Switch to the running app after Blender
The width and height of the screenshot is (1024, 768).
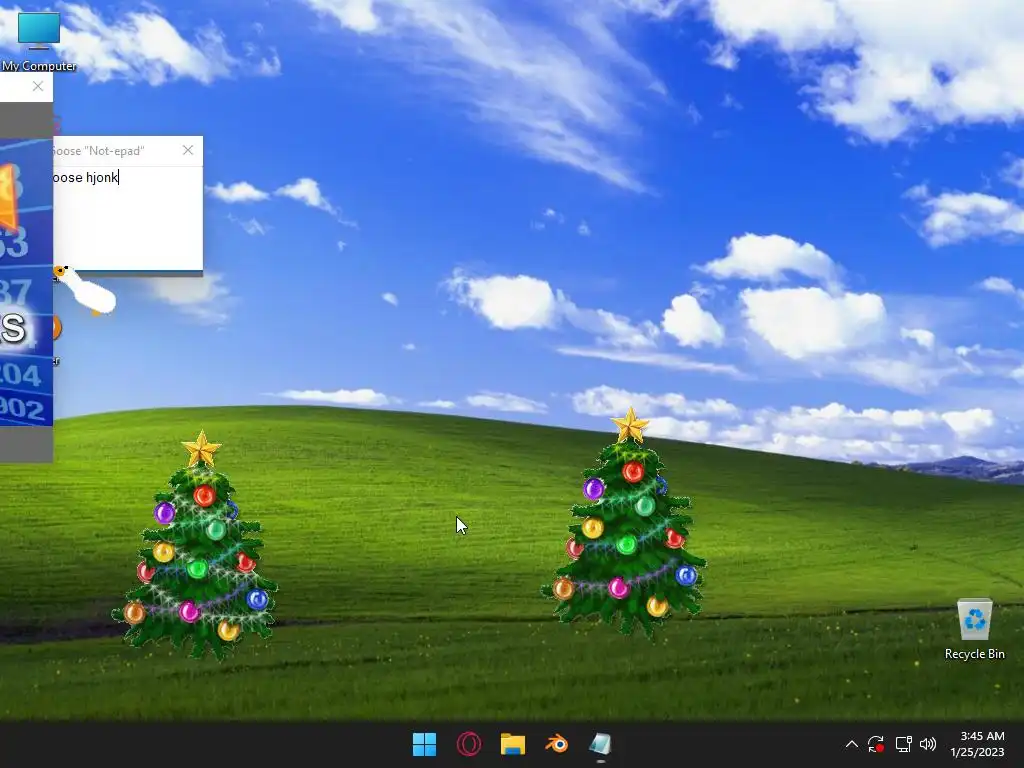click(x=600, y=744)
